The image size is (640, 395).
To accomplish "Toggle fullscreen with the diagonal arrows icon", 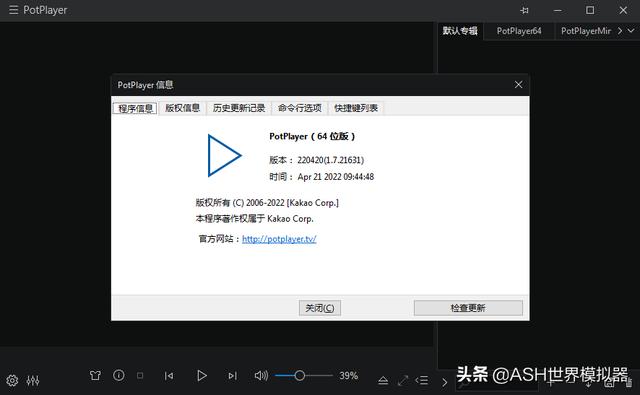I will [403, 380].
